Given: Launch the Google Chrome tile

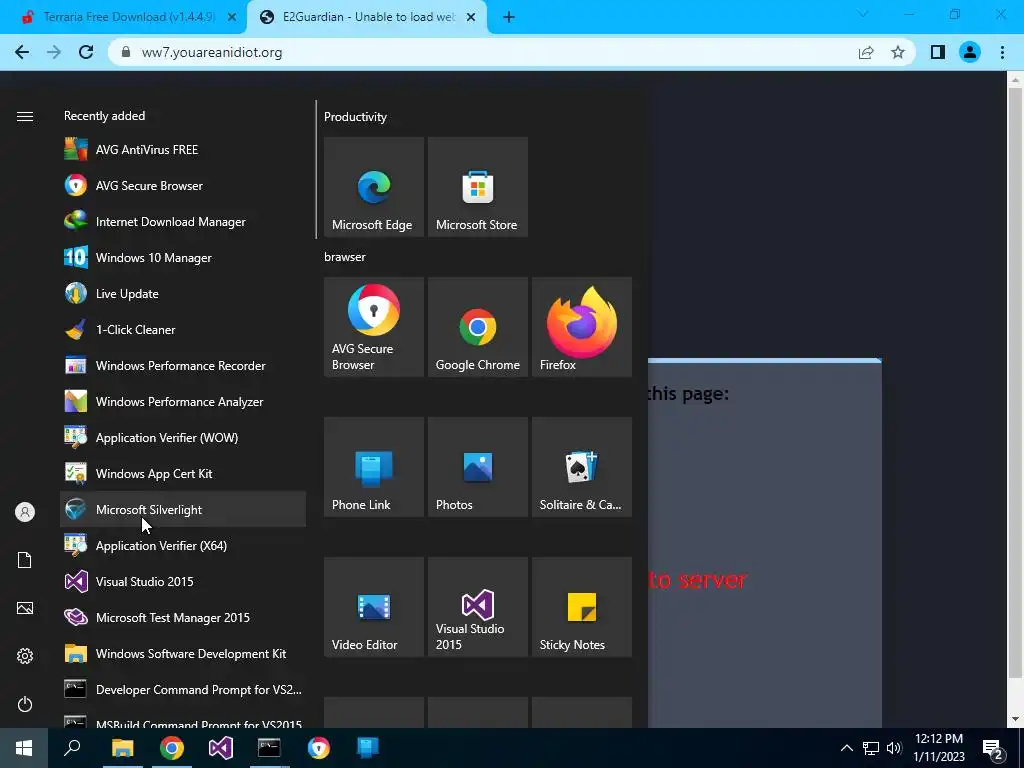Looking at the screenshot, I should 477,327.
